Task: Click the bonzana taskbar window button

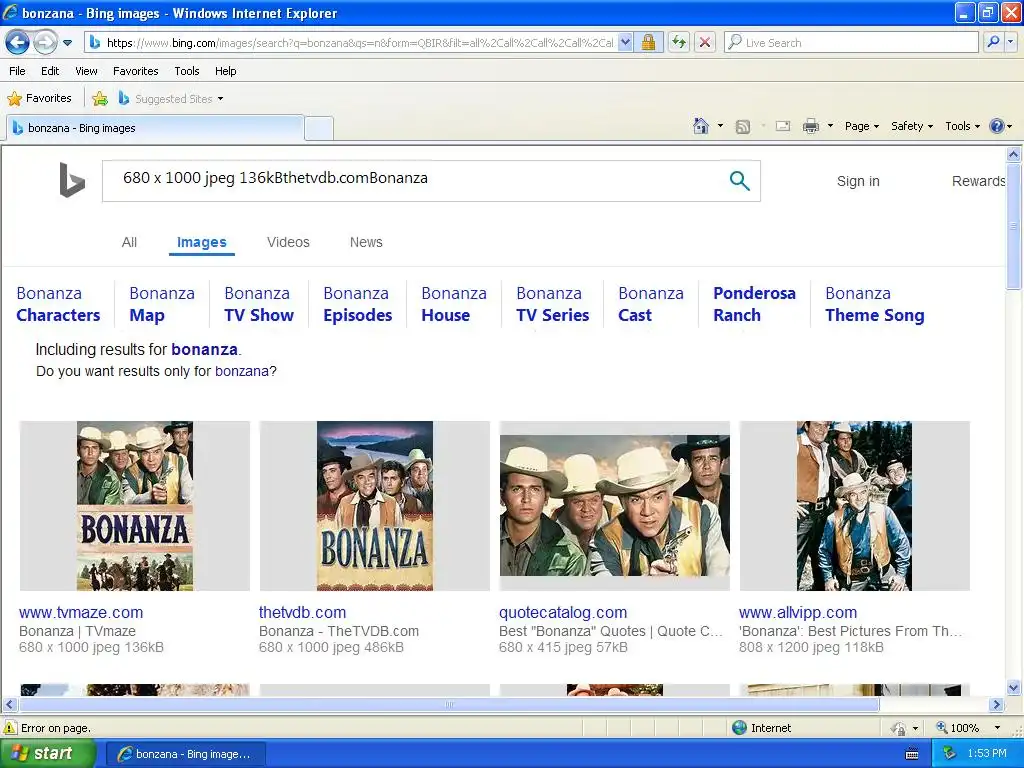Action: click(x=185, y=754)
